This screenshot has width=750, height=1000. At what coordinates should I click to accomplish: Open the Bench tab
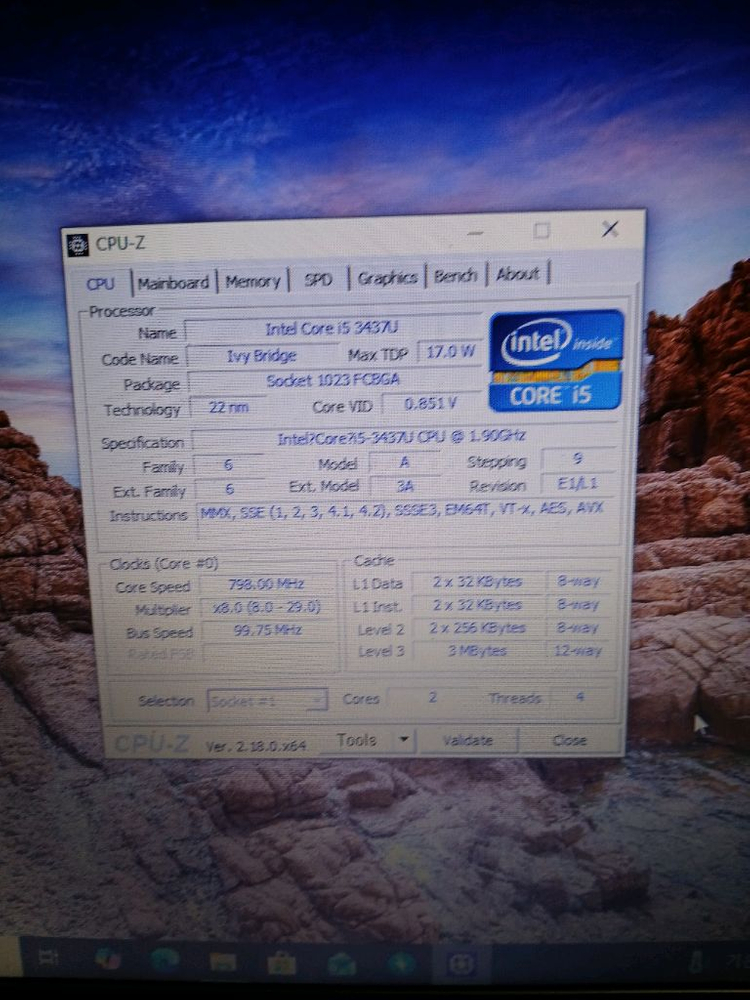(x=455, y=276)
